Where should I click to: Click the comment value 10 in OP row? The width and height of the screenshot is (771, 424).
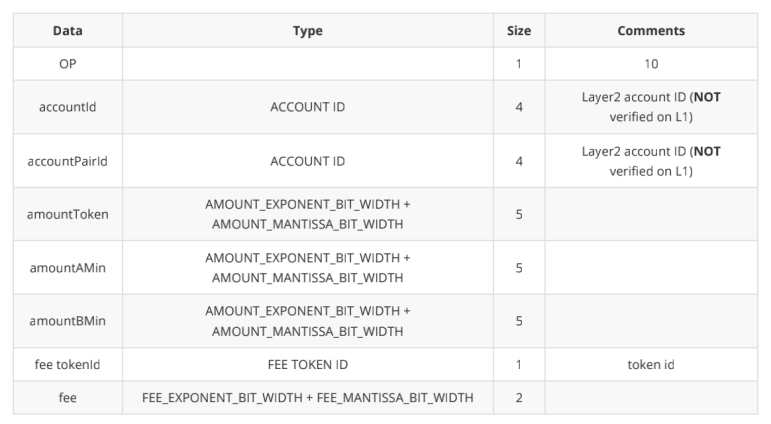(651, 64)
